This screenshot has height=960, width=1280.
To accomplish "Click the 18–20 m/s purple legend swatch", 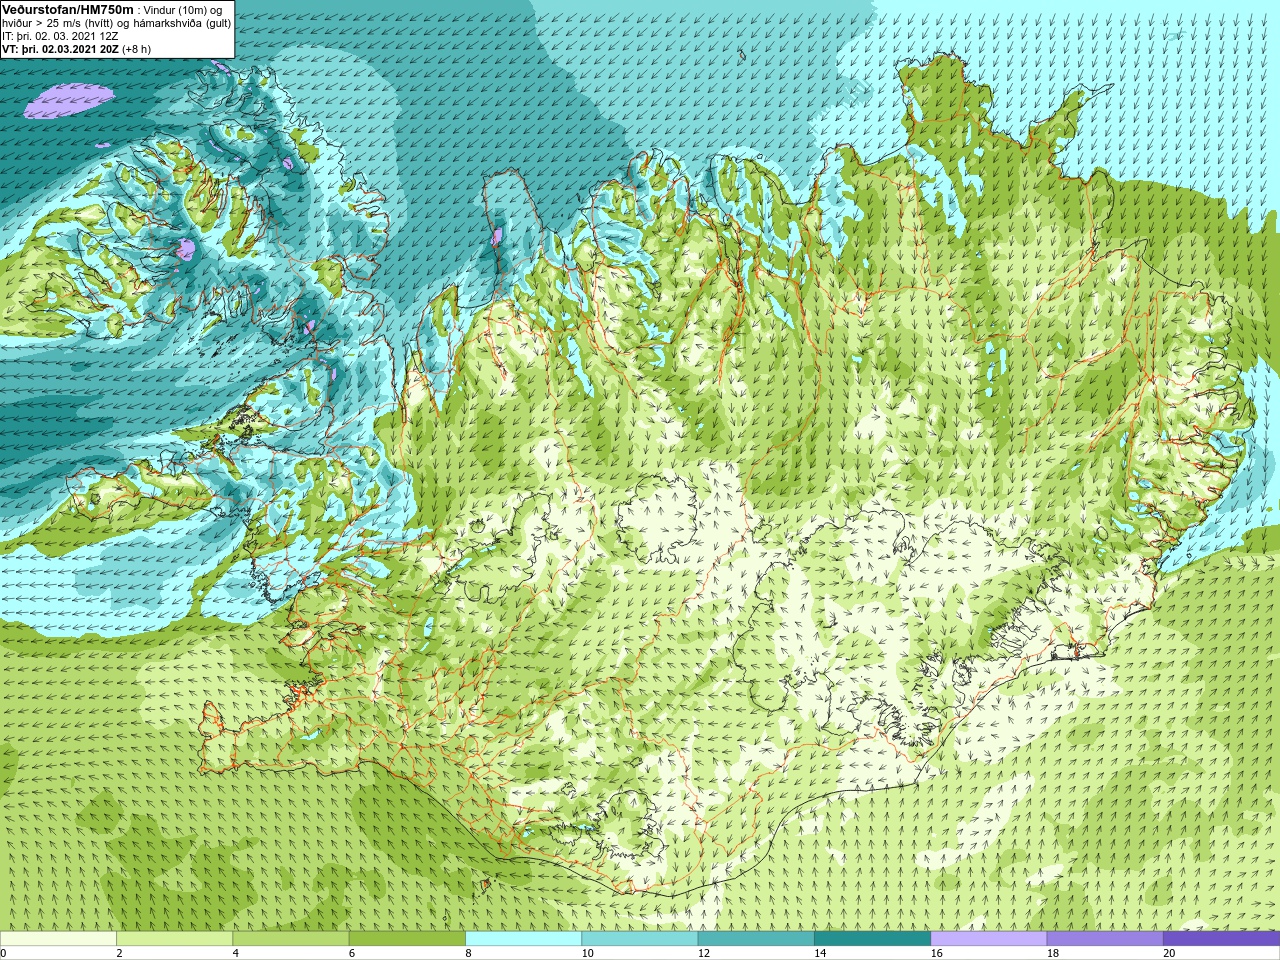I will coord(1104,939).
